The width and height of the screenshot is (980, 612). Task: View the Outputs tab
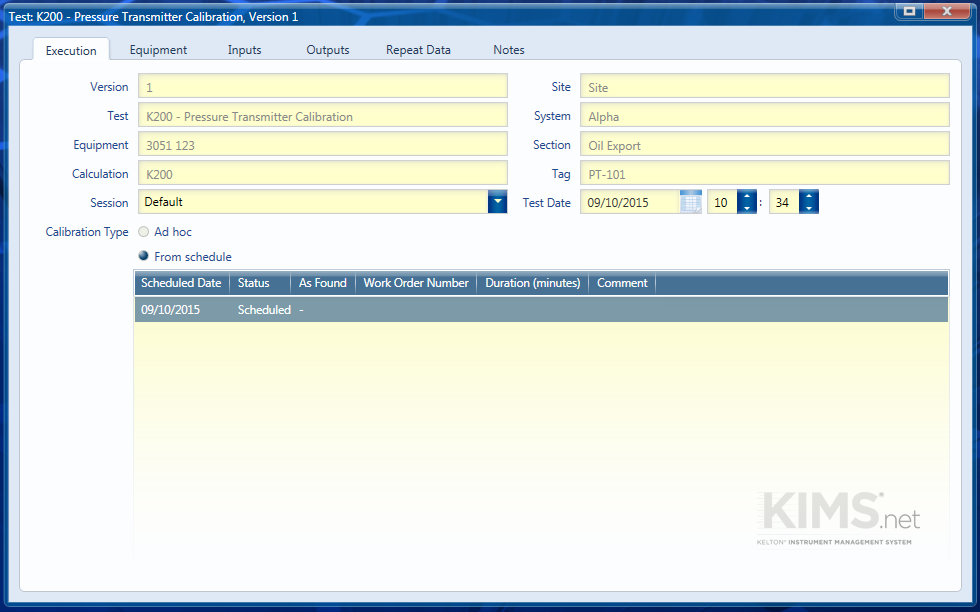click(328, 50)
